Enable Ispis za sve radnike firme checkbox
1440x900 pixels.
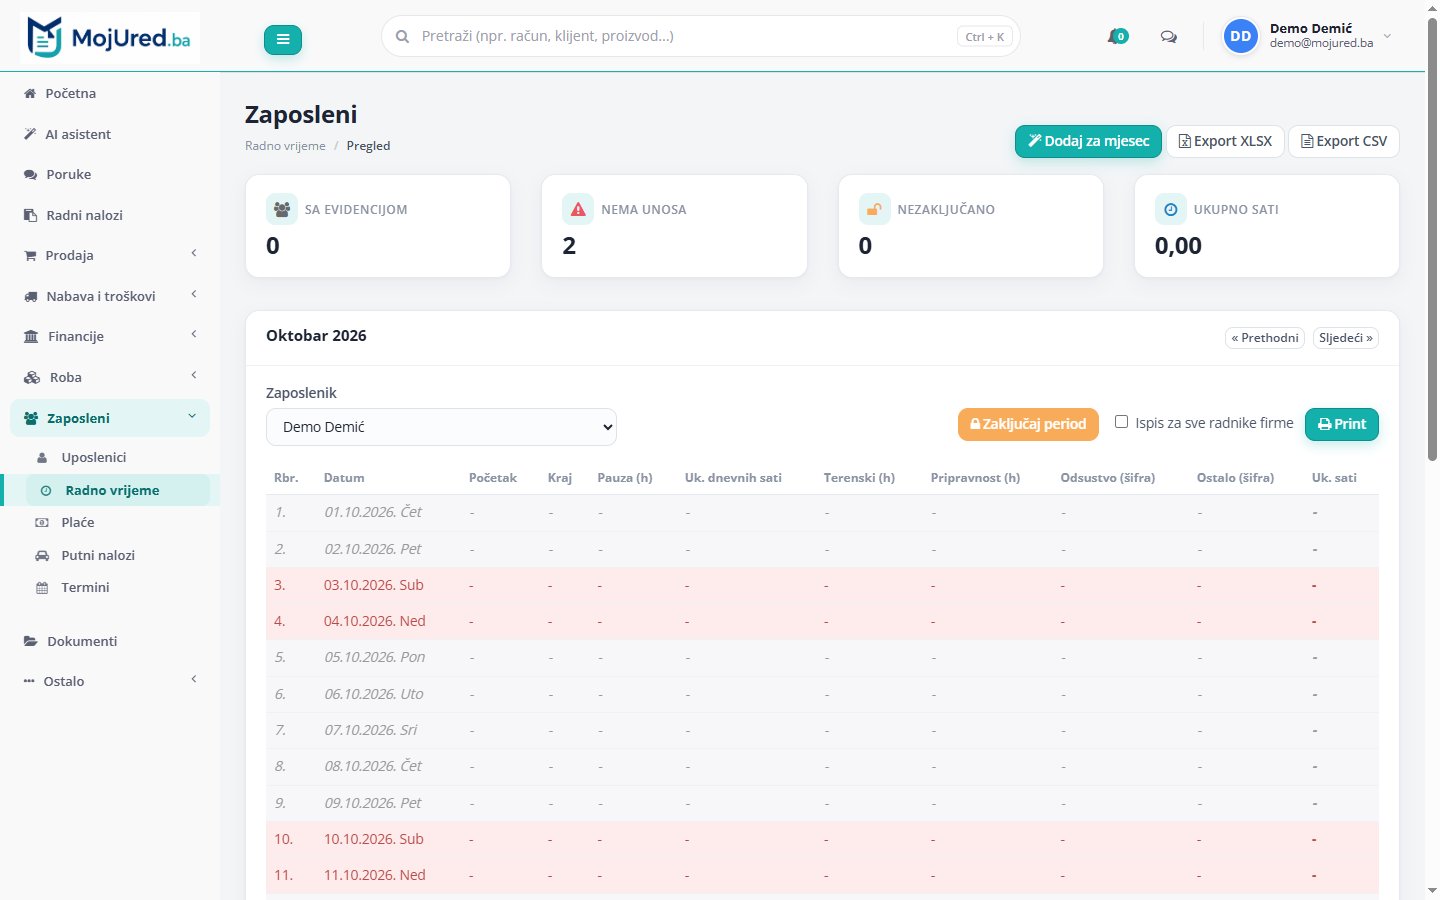coord(1122,422)
